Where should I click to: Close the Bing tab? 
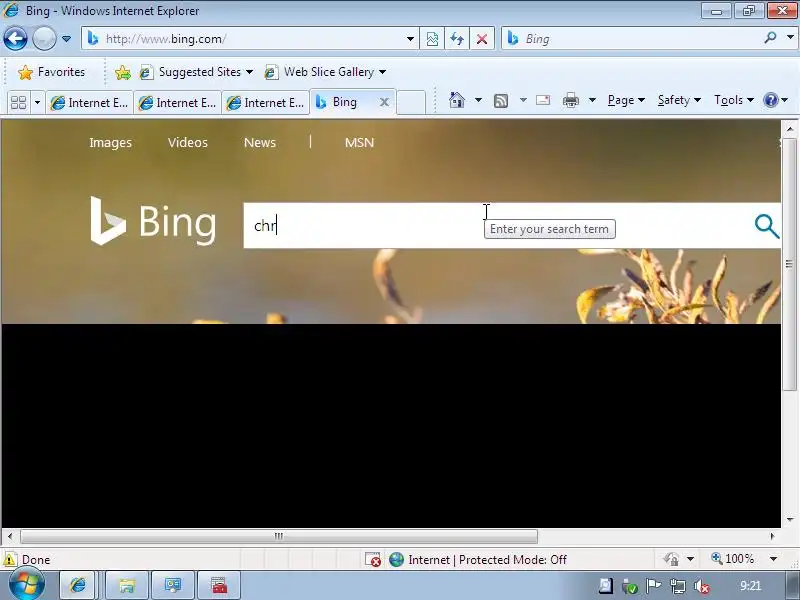coord(384,102)
